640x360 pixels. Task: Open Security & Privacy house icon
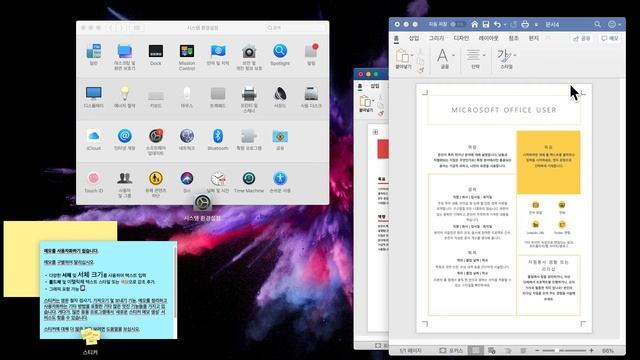click(x=249, y=51)
